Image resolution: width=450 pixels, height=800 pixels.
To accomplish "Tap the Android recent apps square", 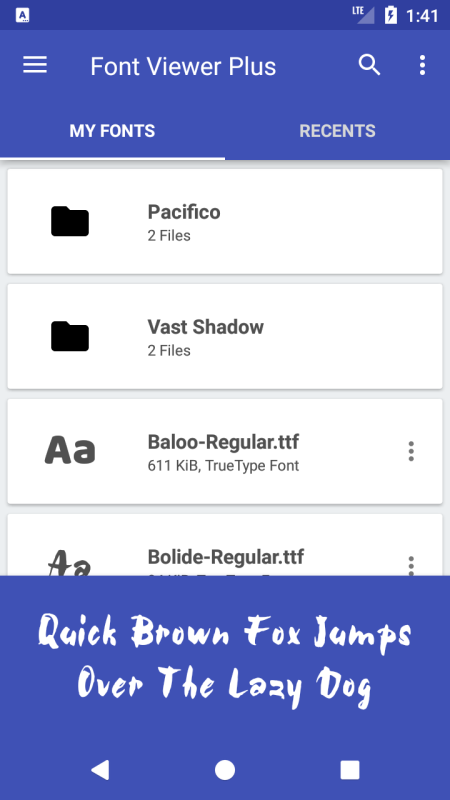I will [x=350, y=770].
